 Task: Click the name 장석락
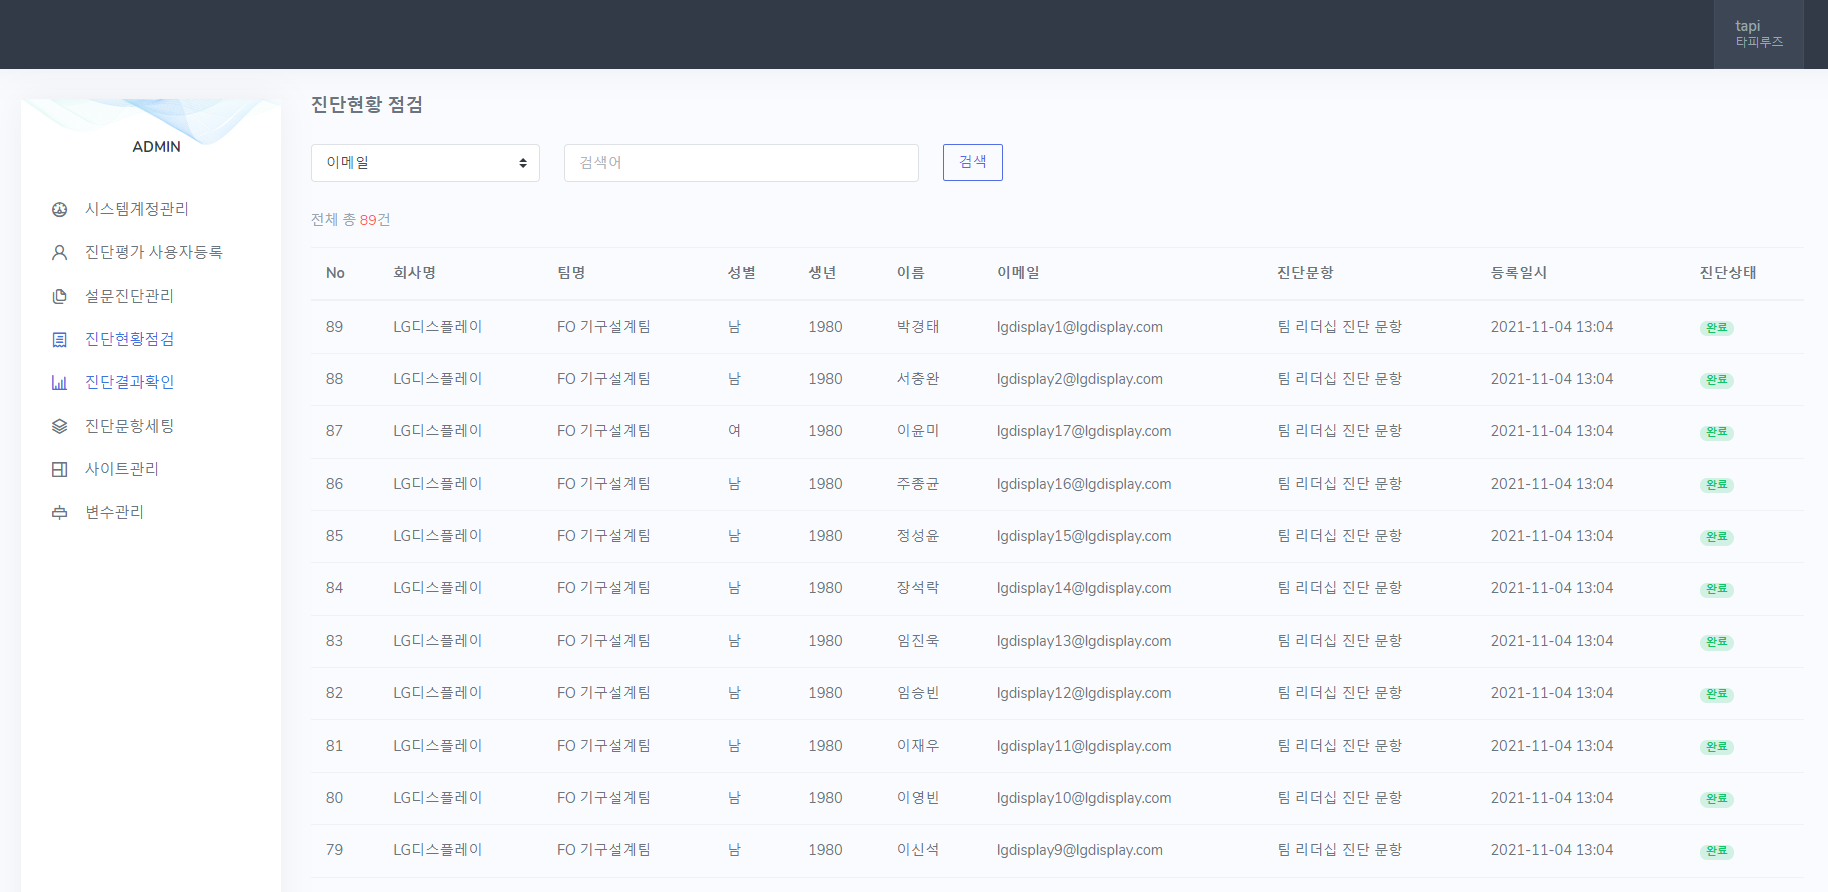918,588
